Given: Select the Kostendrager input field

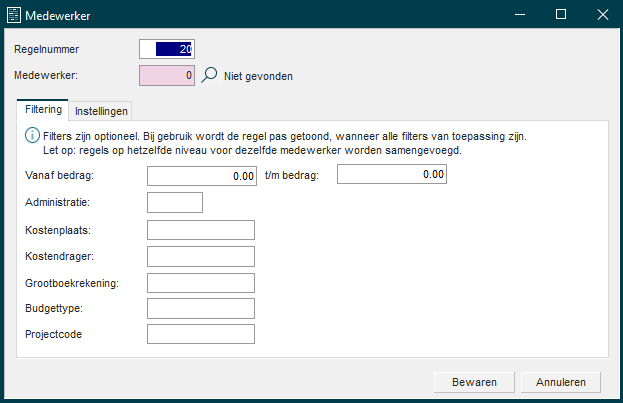Looking at the screenshot, I should tap(201, 256).
